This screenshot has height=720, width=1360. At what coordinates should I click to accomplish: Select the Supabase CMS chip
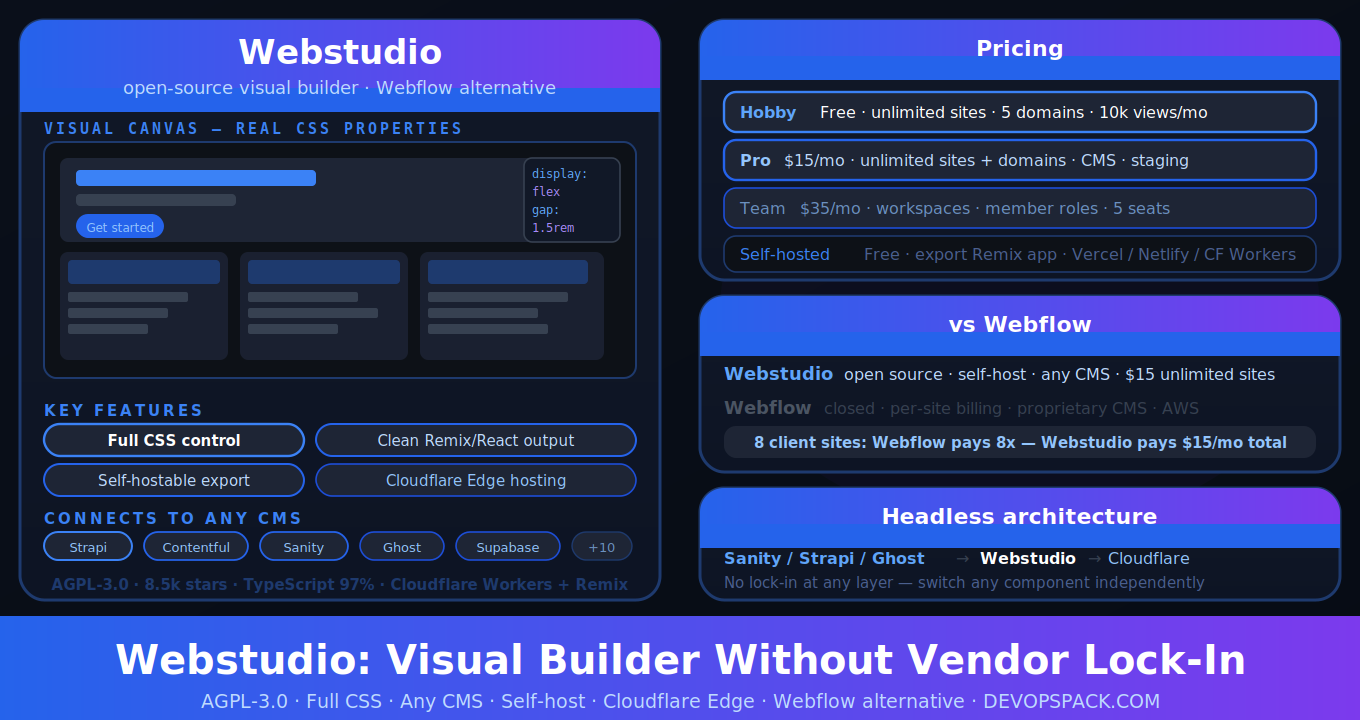[508, 547]
